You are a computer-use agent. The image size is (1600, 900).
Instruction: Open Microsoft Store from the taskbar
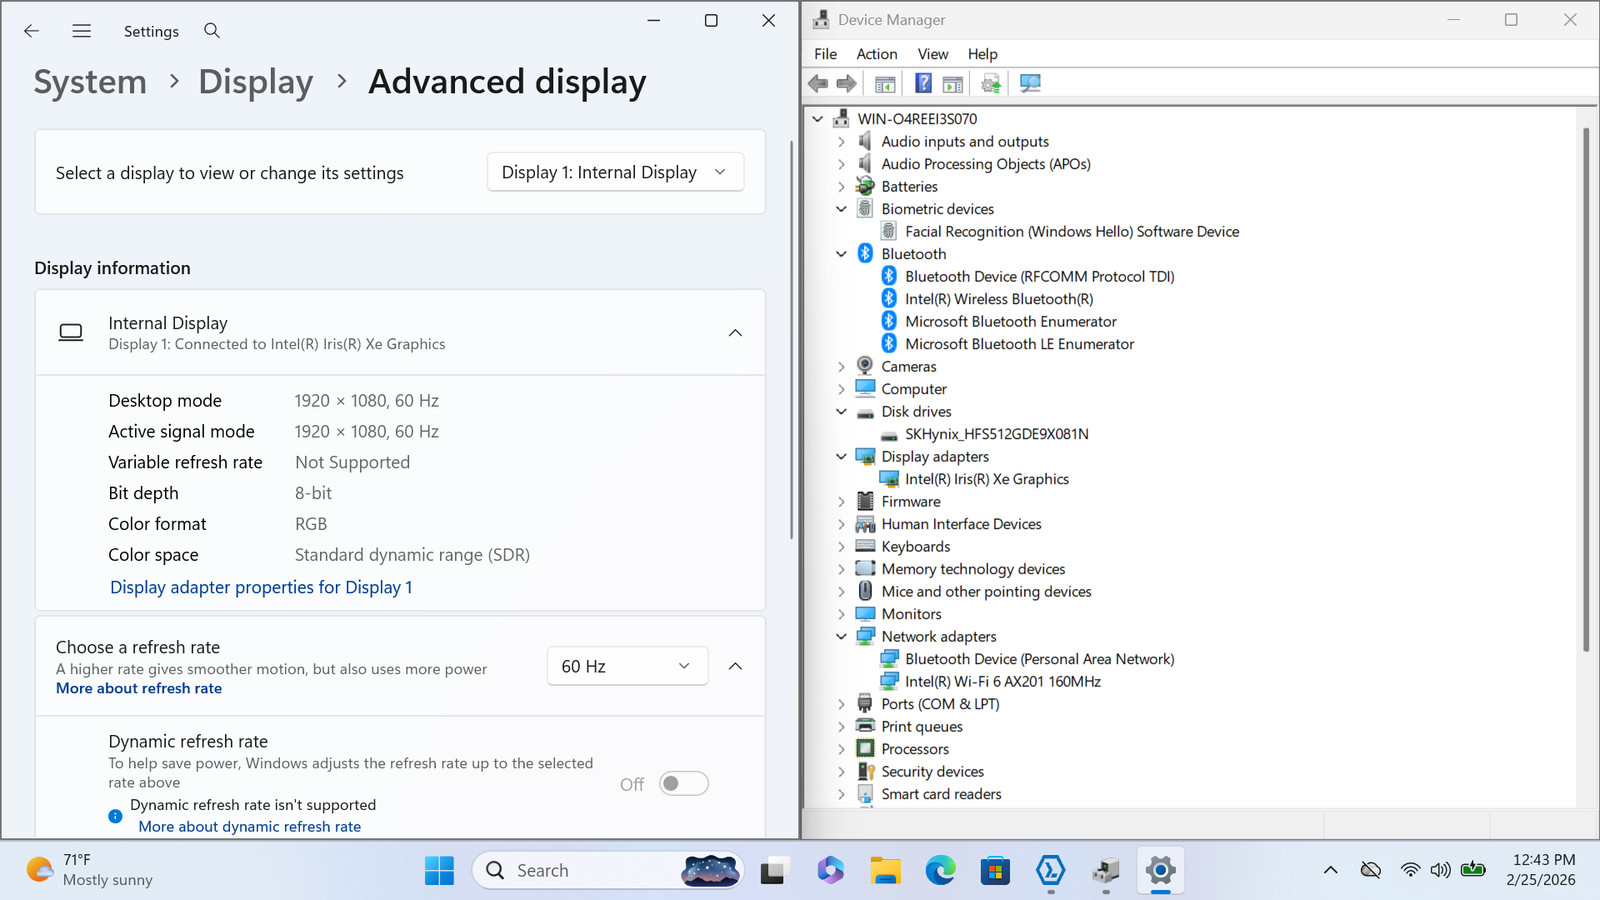tap(995, 871)
